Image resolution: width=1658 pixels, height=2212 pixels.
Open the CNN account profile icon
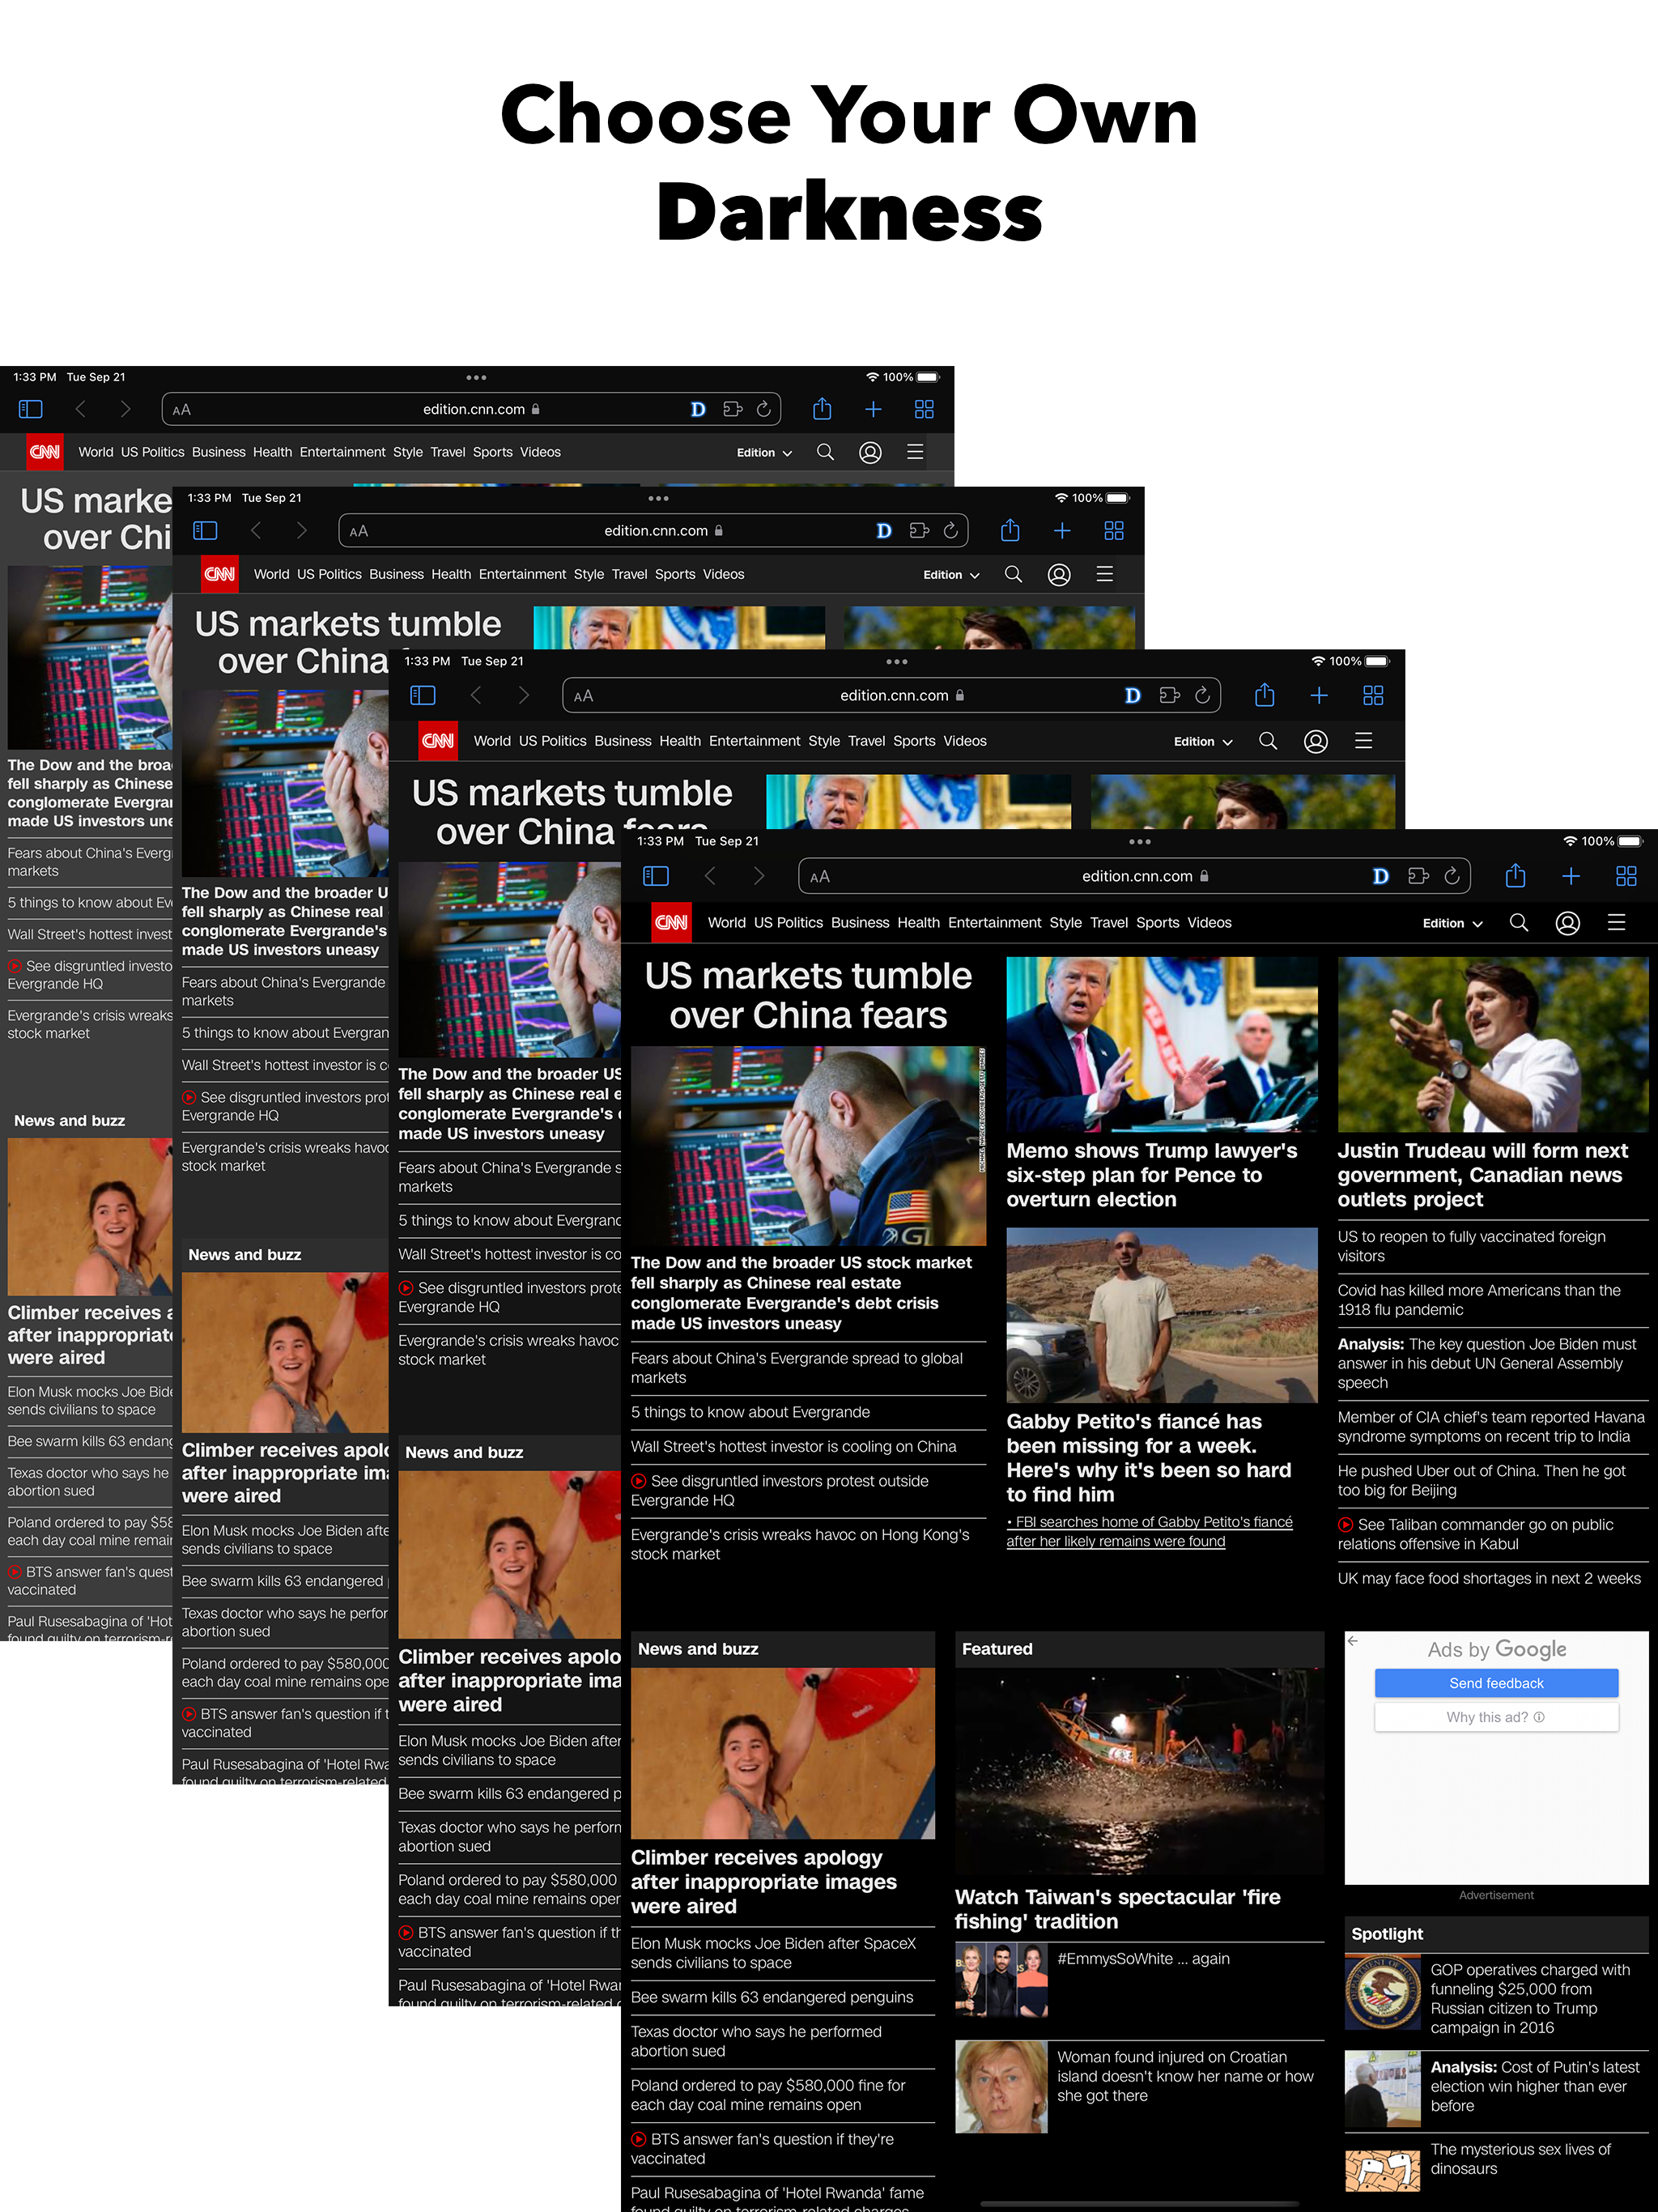[1567, 922]
